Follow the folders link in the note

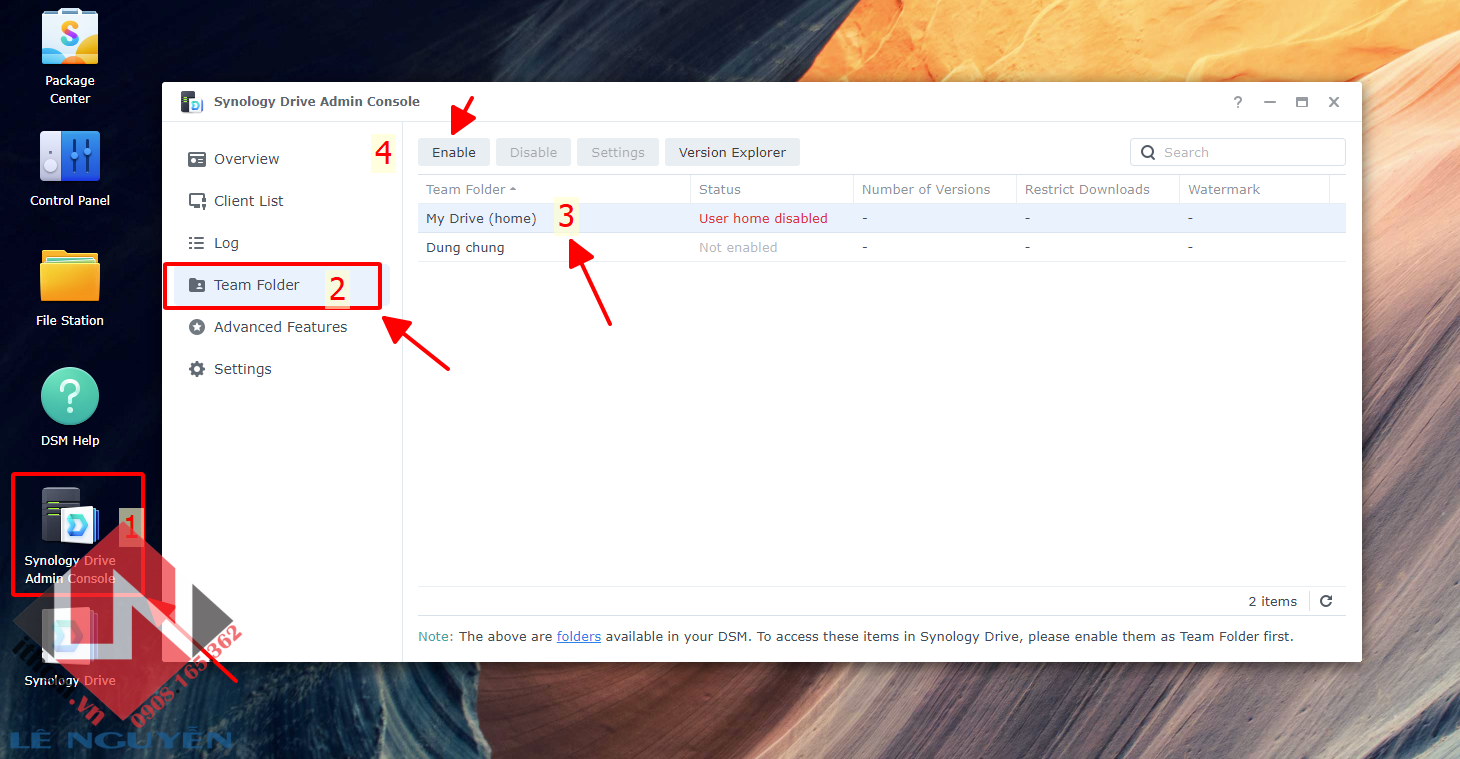point(579,636)
